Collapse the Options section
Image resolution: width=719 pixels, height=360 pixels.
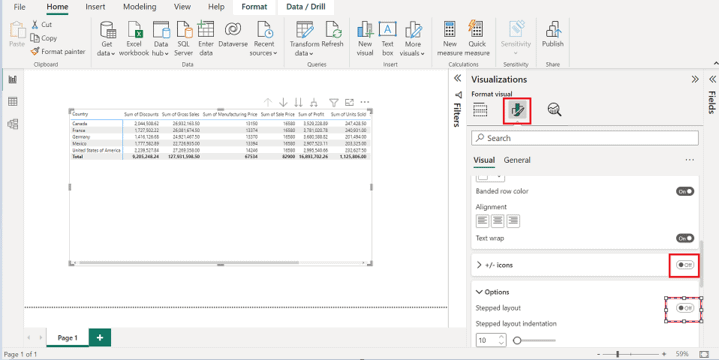pyautogui.click(x=479, y=292)
